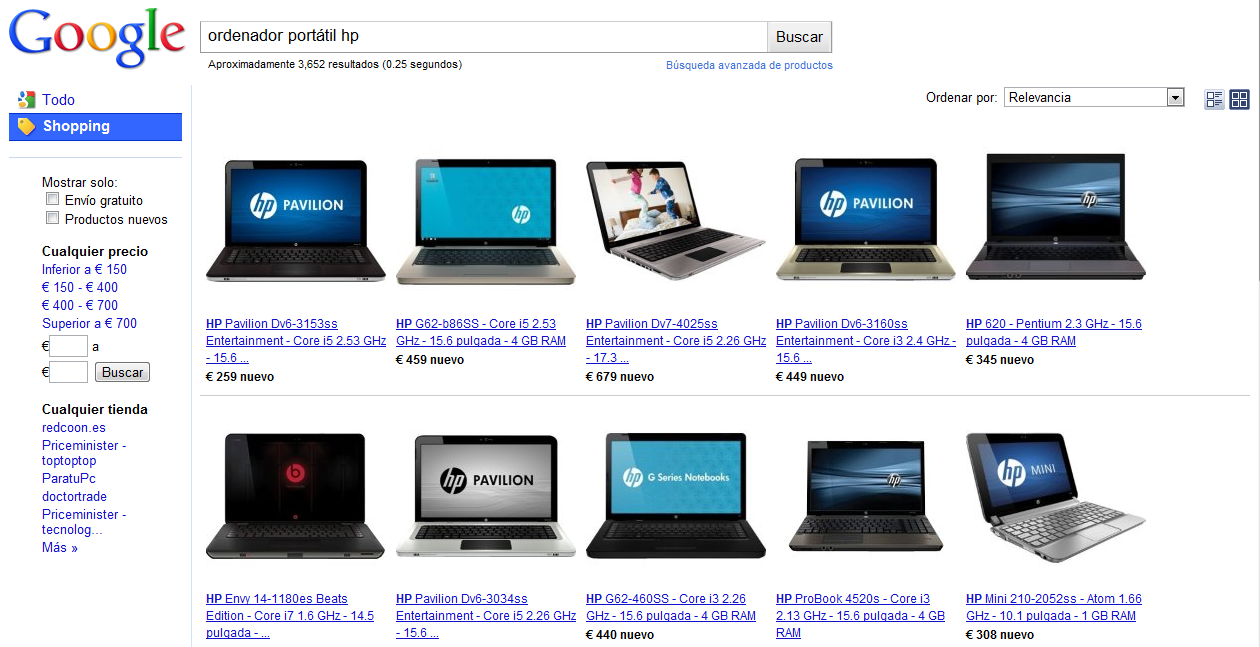Viewport: 1260px width, 647px height.
Task: Filter price € 400 - € 700
Action: click(x=80, y=305)
